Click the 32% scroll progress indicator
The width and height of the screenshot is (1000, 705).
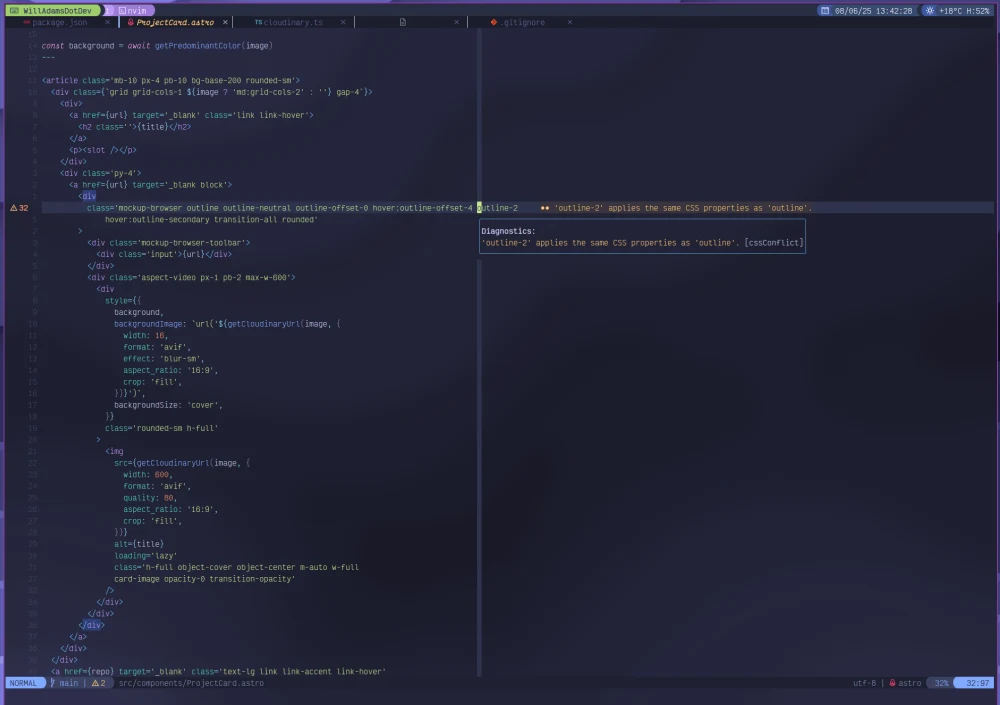click(941, 683)
